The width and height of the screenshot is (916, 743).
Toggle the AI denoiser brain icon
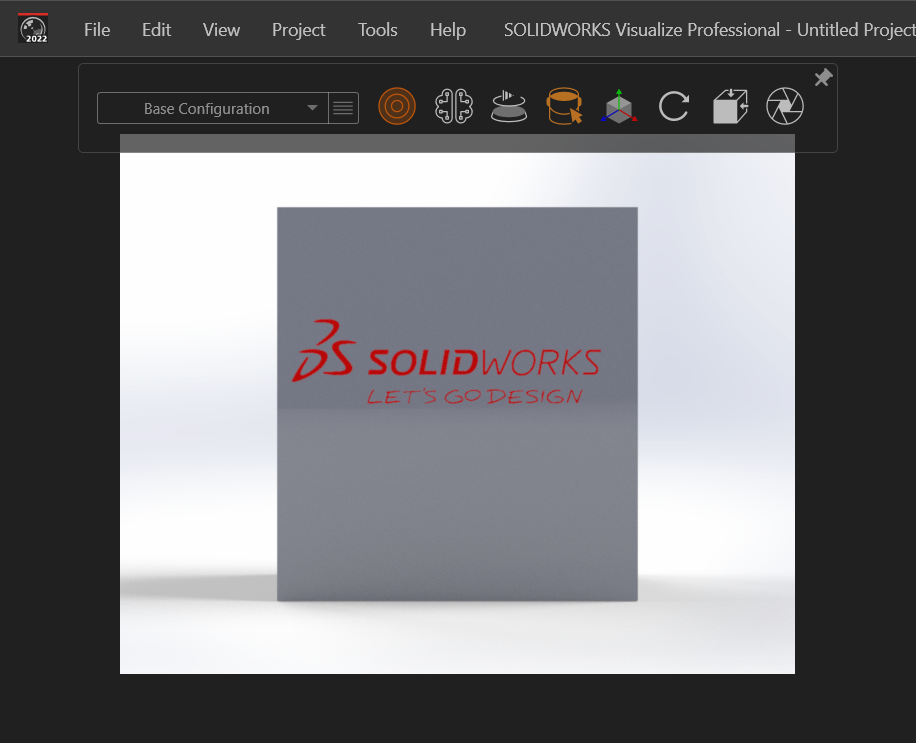pyautogui.click(x=454, y=106)
